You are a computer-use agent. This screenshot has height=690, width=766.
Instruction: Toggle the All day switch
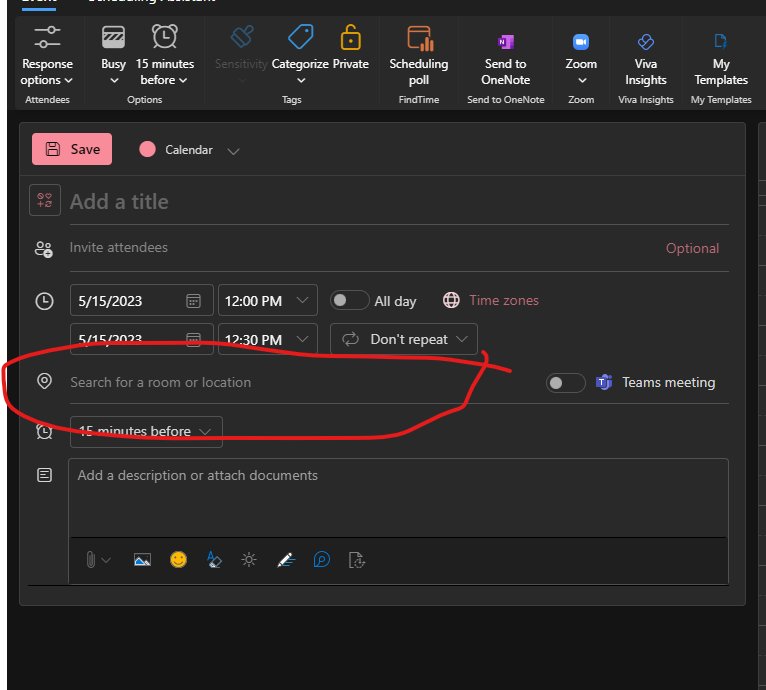click(349, 300)
